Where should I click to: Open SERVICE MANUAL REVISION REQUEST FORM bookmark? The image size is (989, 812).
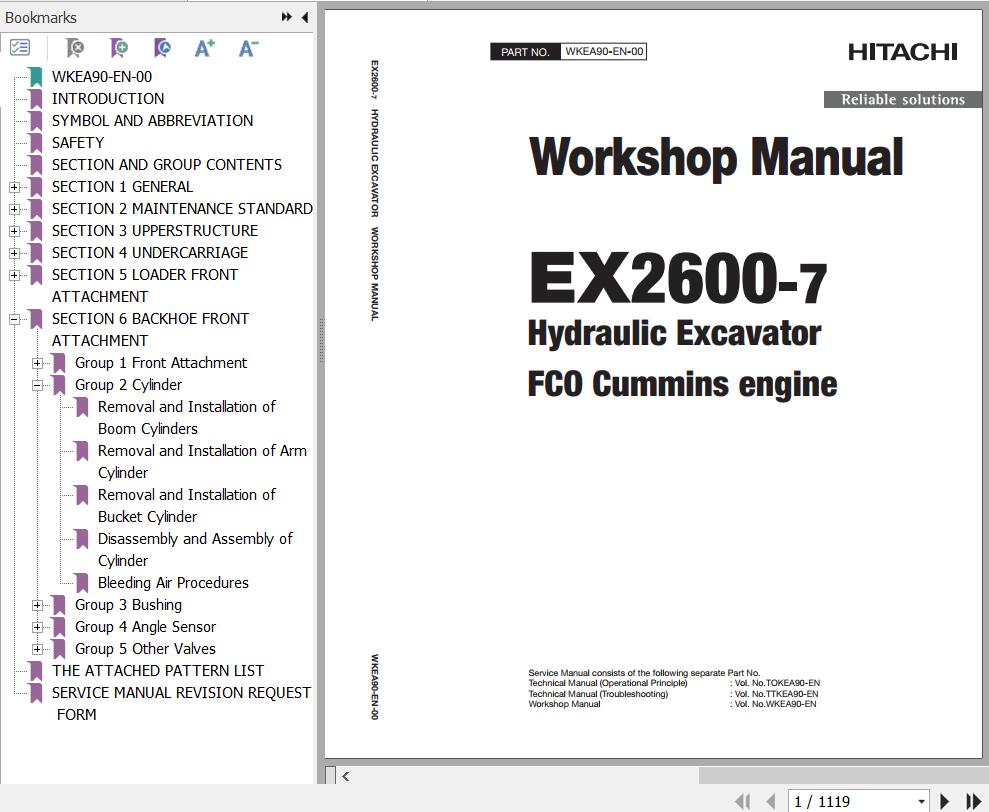pyautogui.click(x=181, y=703)
